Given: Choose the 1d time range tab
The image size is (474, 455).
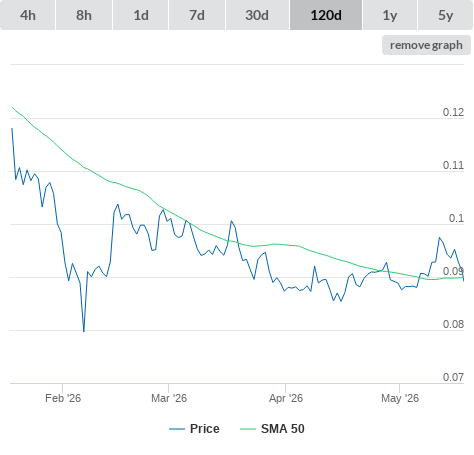Looking at the screenshot, I should click(x=141, y=15).
